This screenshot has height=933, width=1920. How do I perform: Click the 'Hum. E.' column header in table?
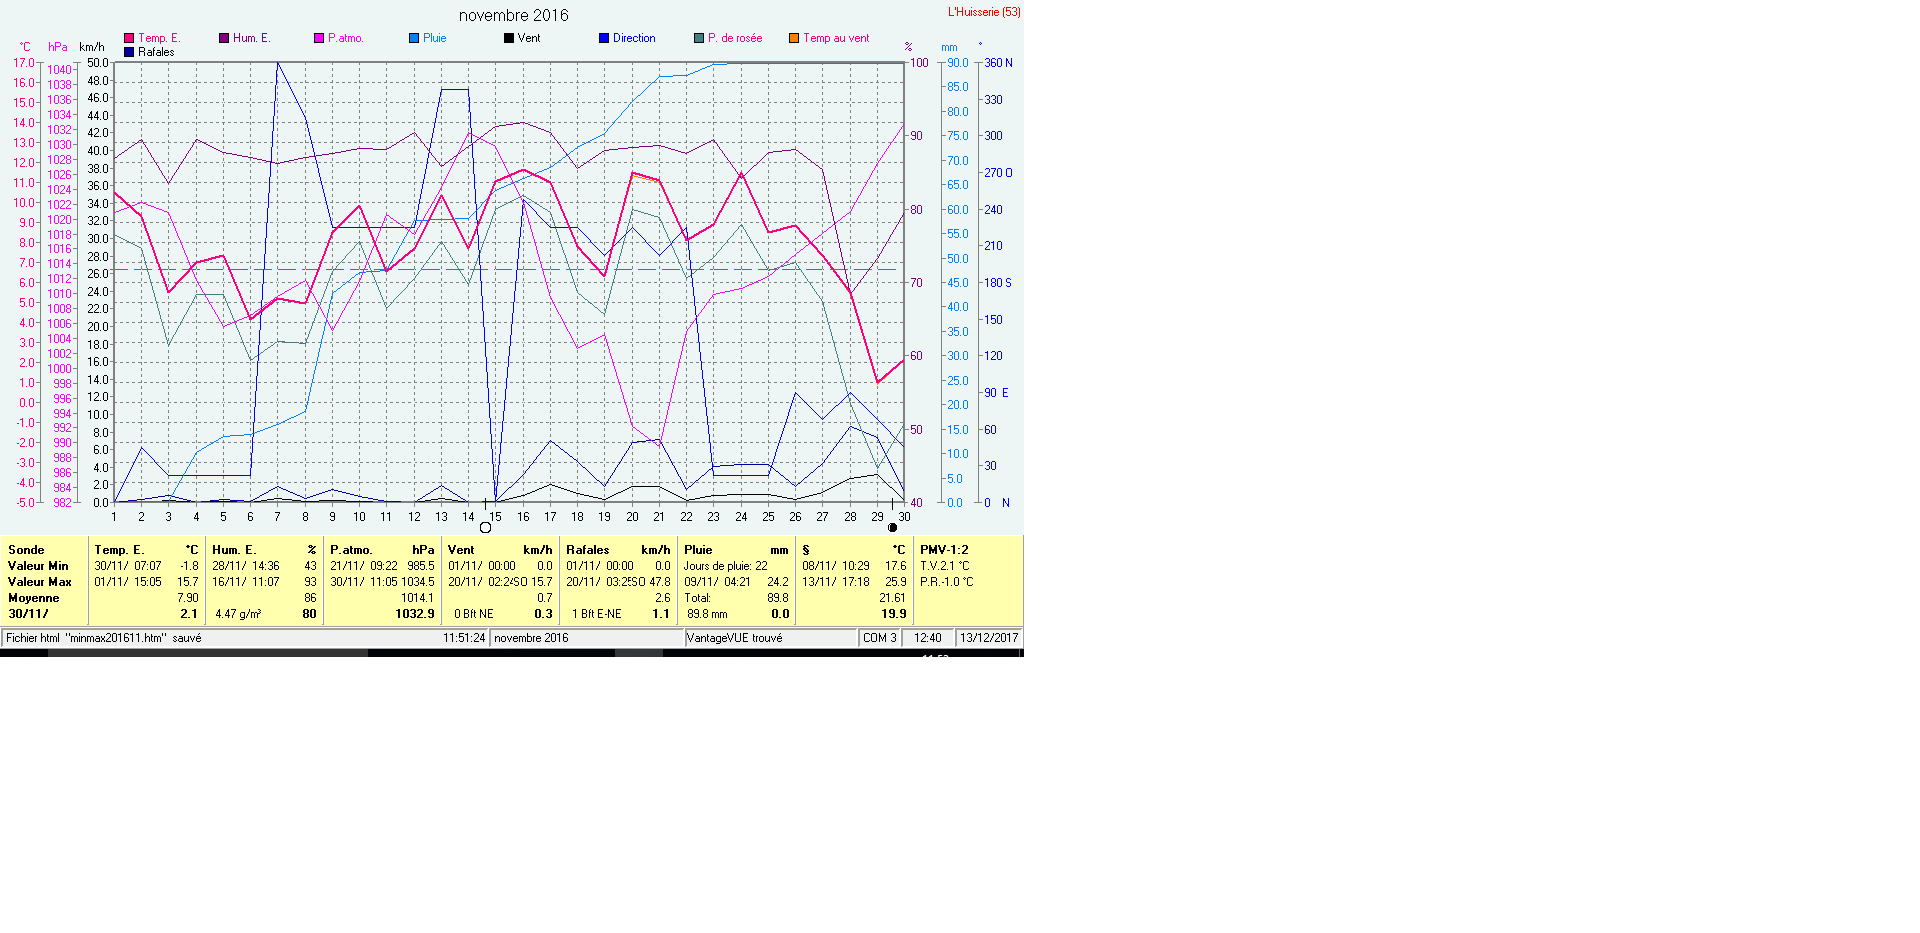(234, 550)
